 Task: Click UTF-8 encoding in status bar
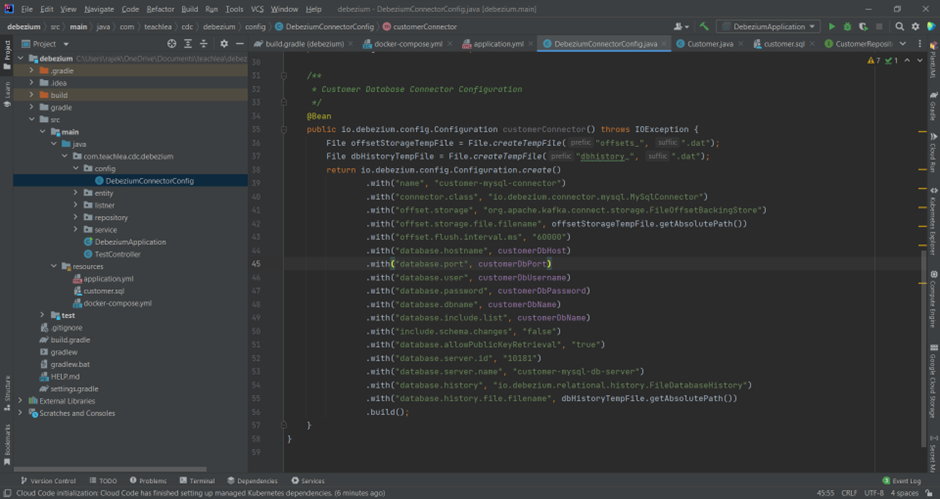click(873, 493)
